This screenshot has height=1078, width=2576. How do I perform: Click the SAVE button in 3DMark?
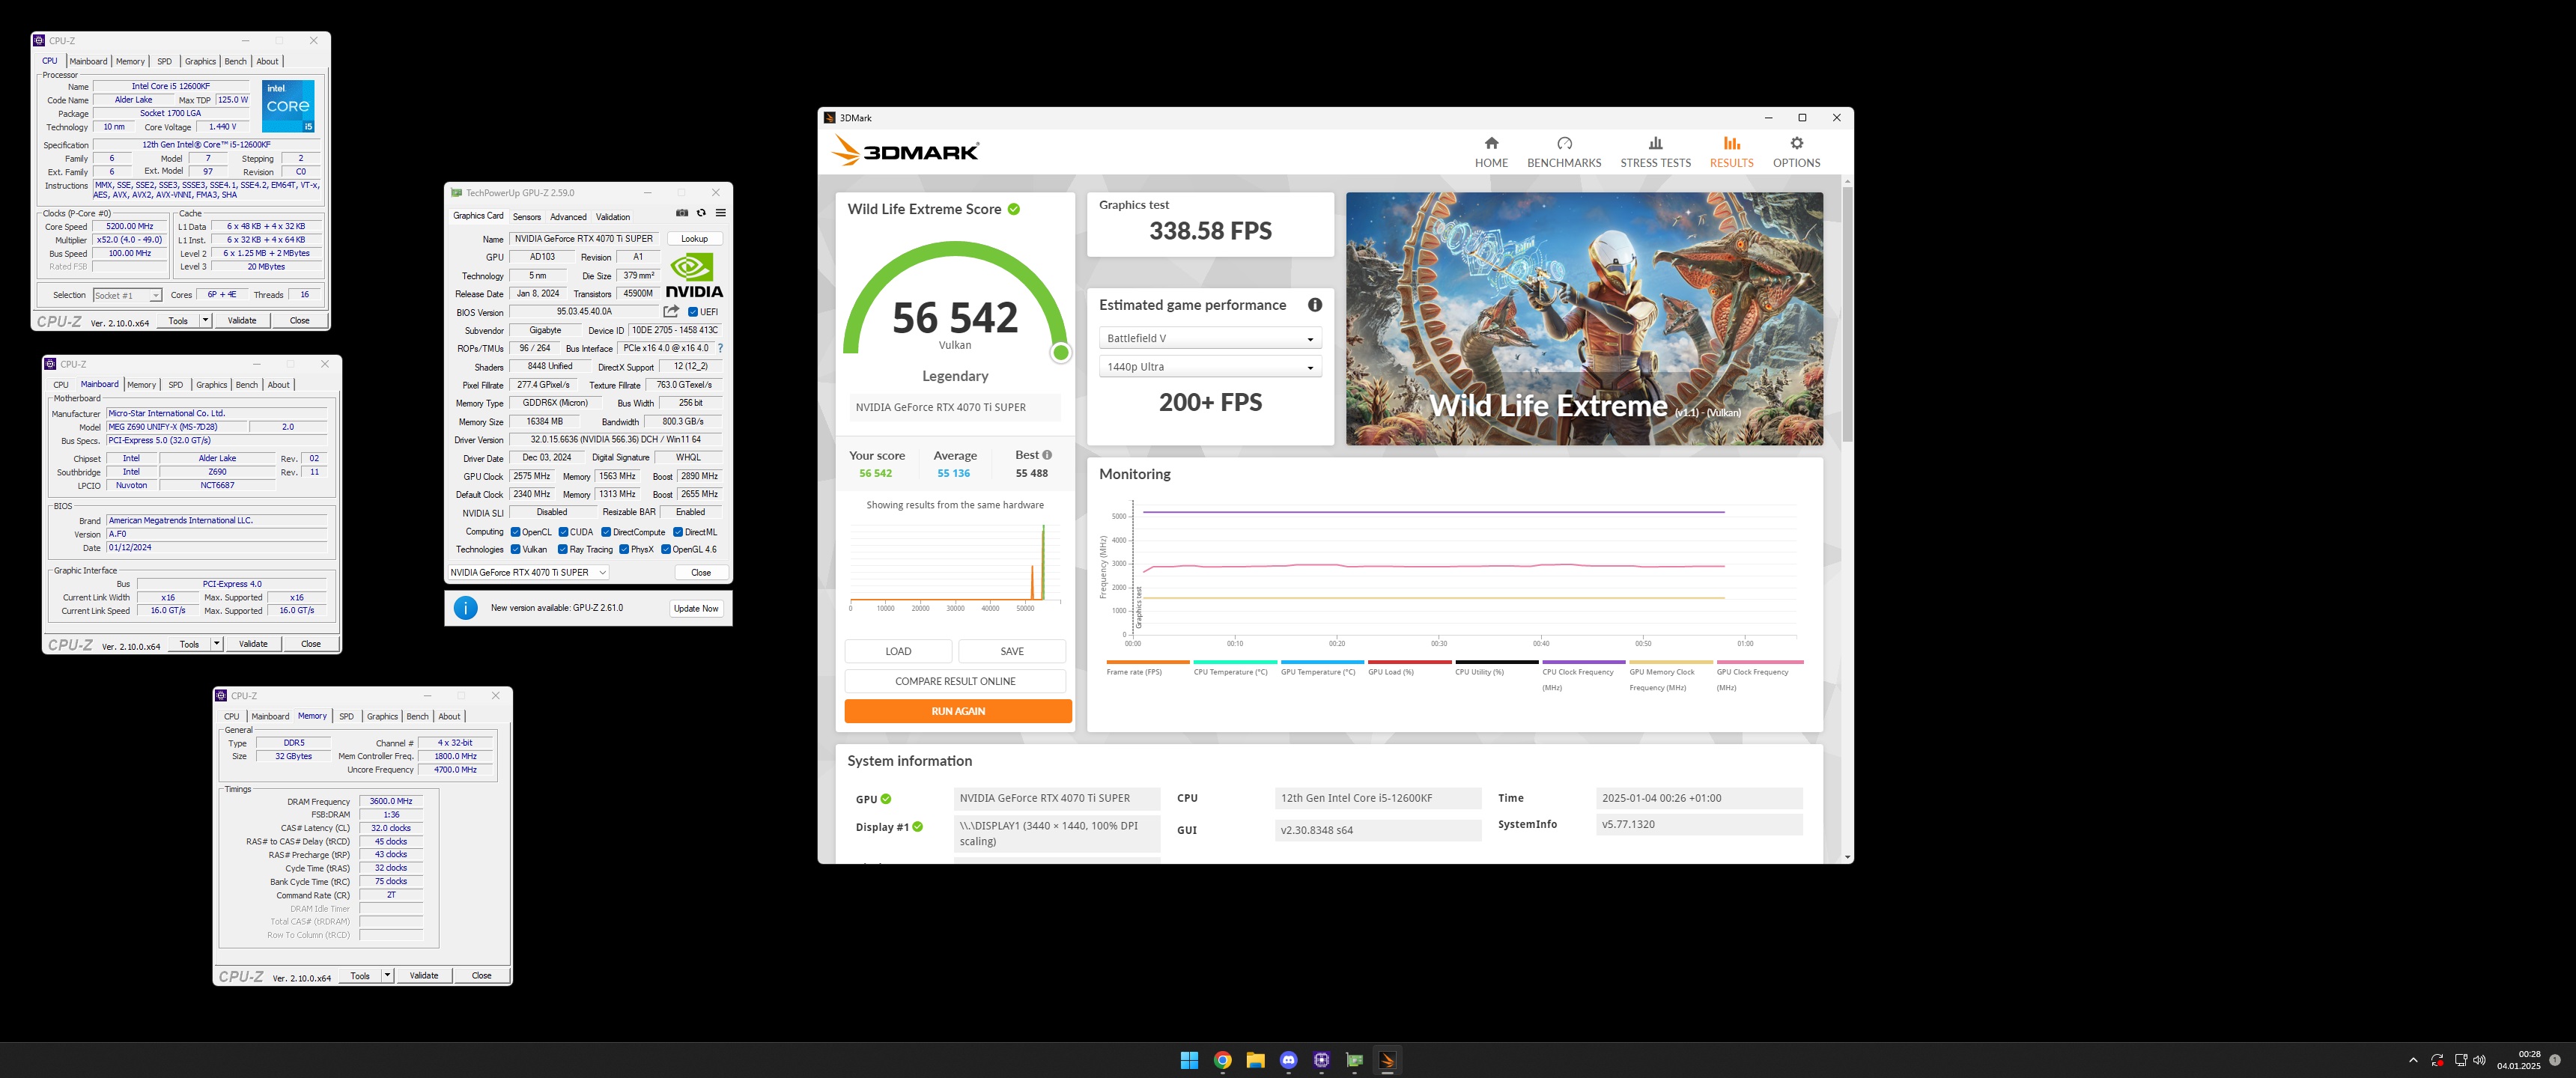(1012, 651)
